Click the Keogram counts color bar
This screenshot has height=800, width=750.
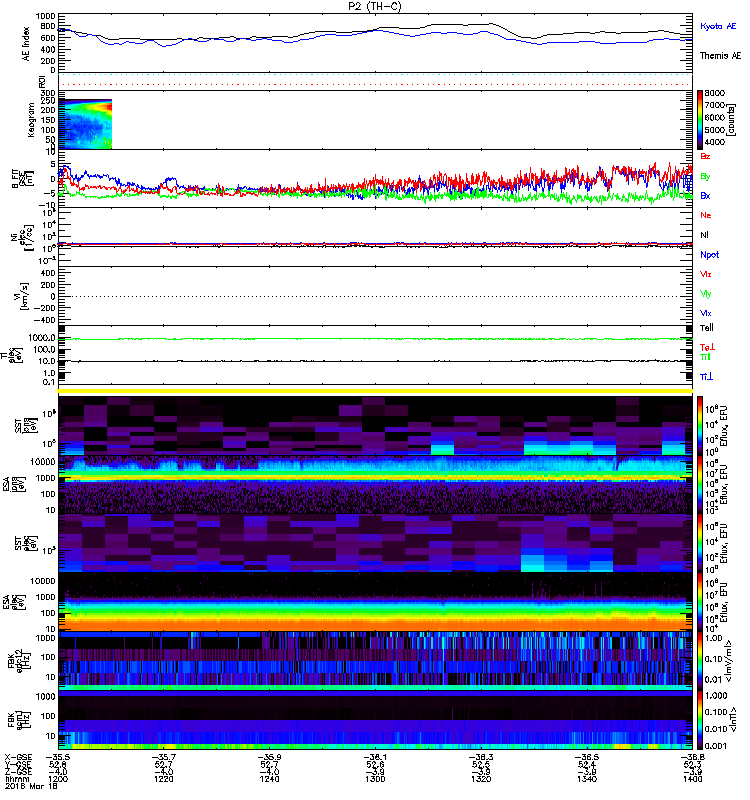click(700, 119)
